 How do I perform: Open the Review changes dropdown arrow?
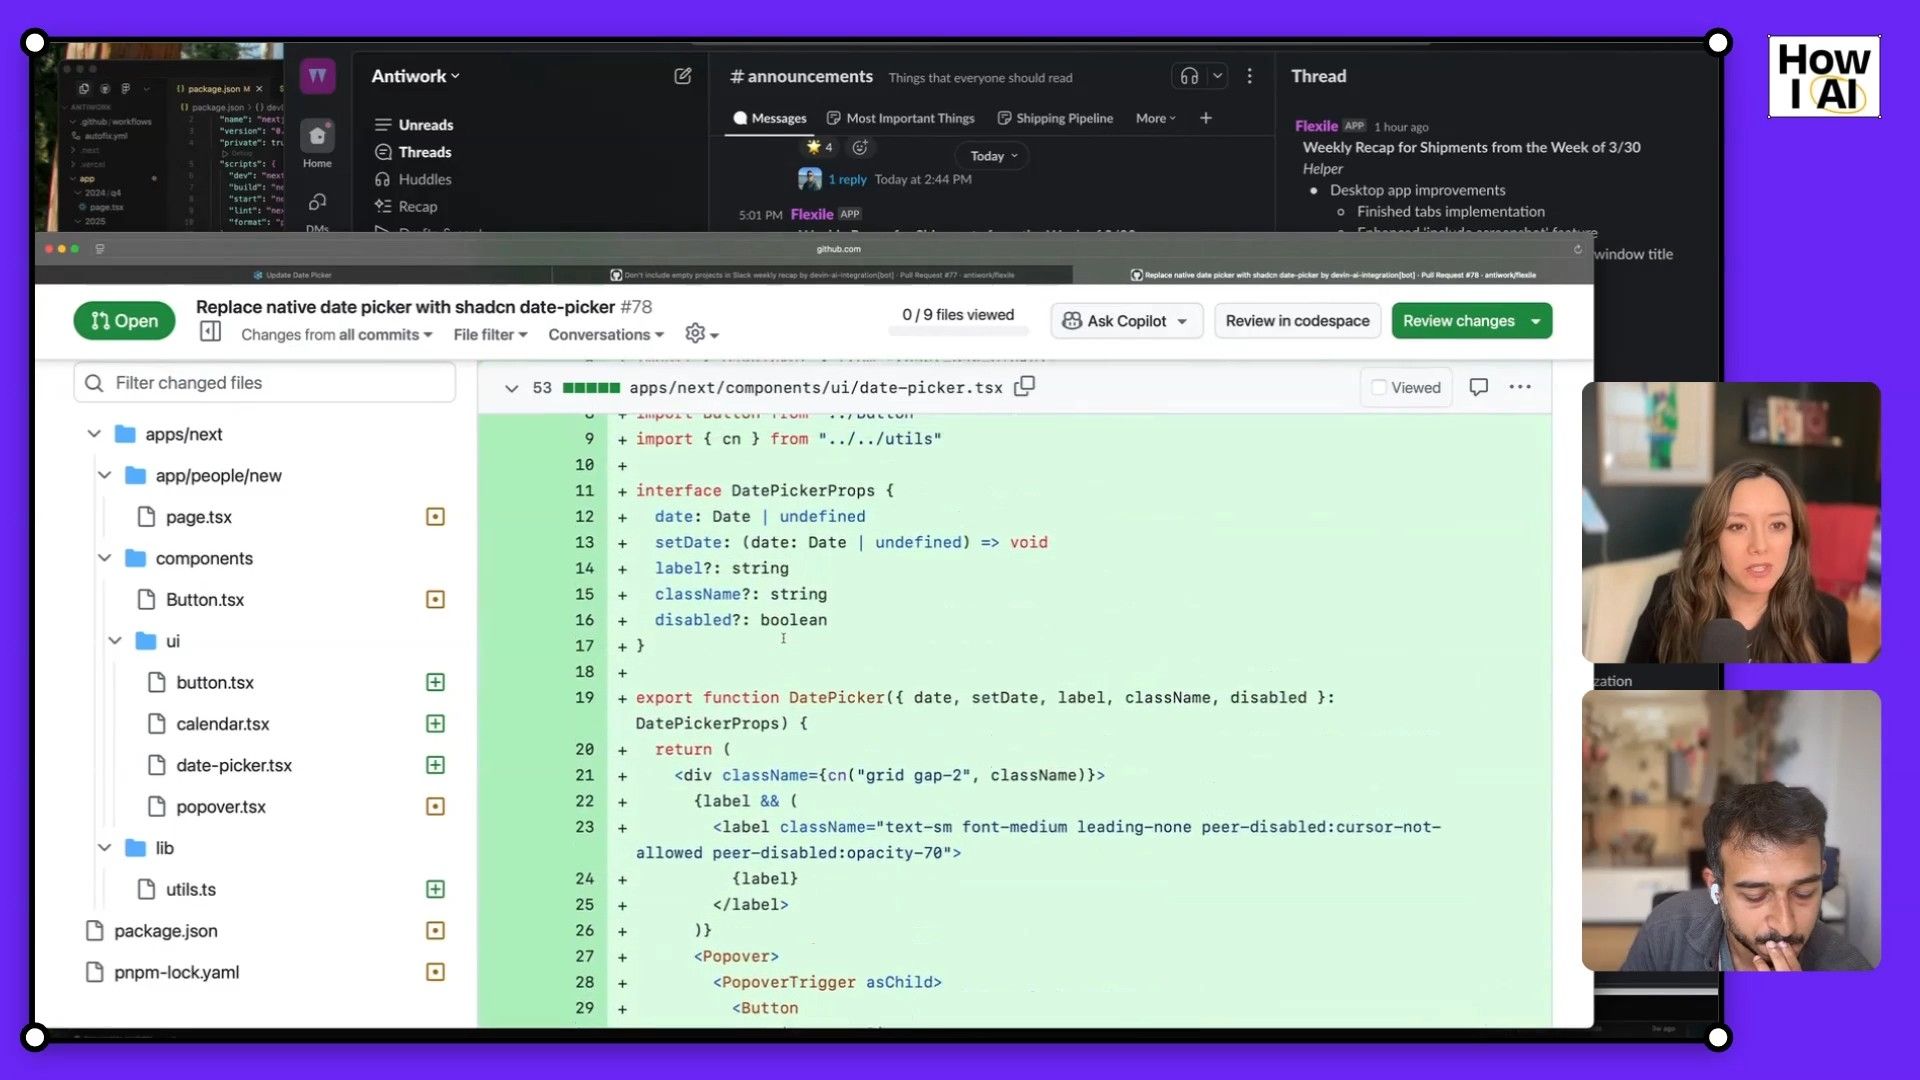[1535, 322]
